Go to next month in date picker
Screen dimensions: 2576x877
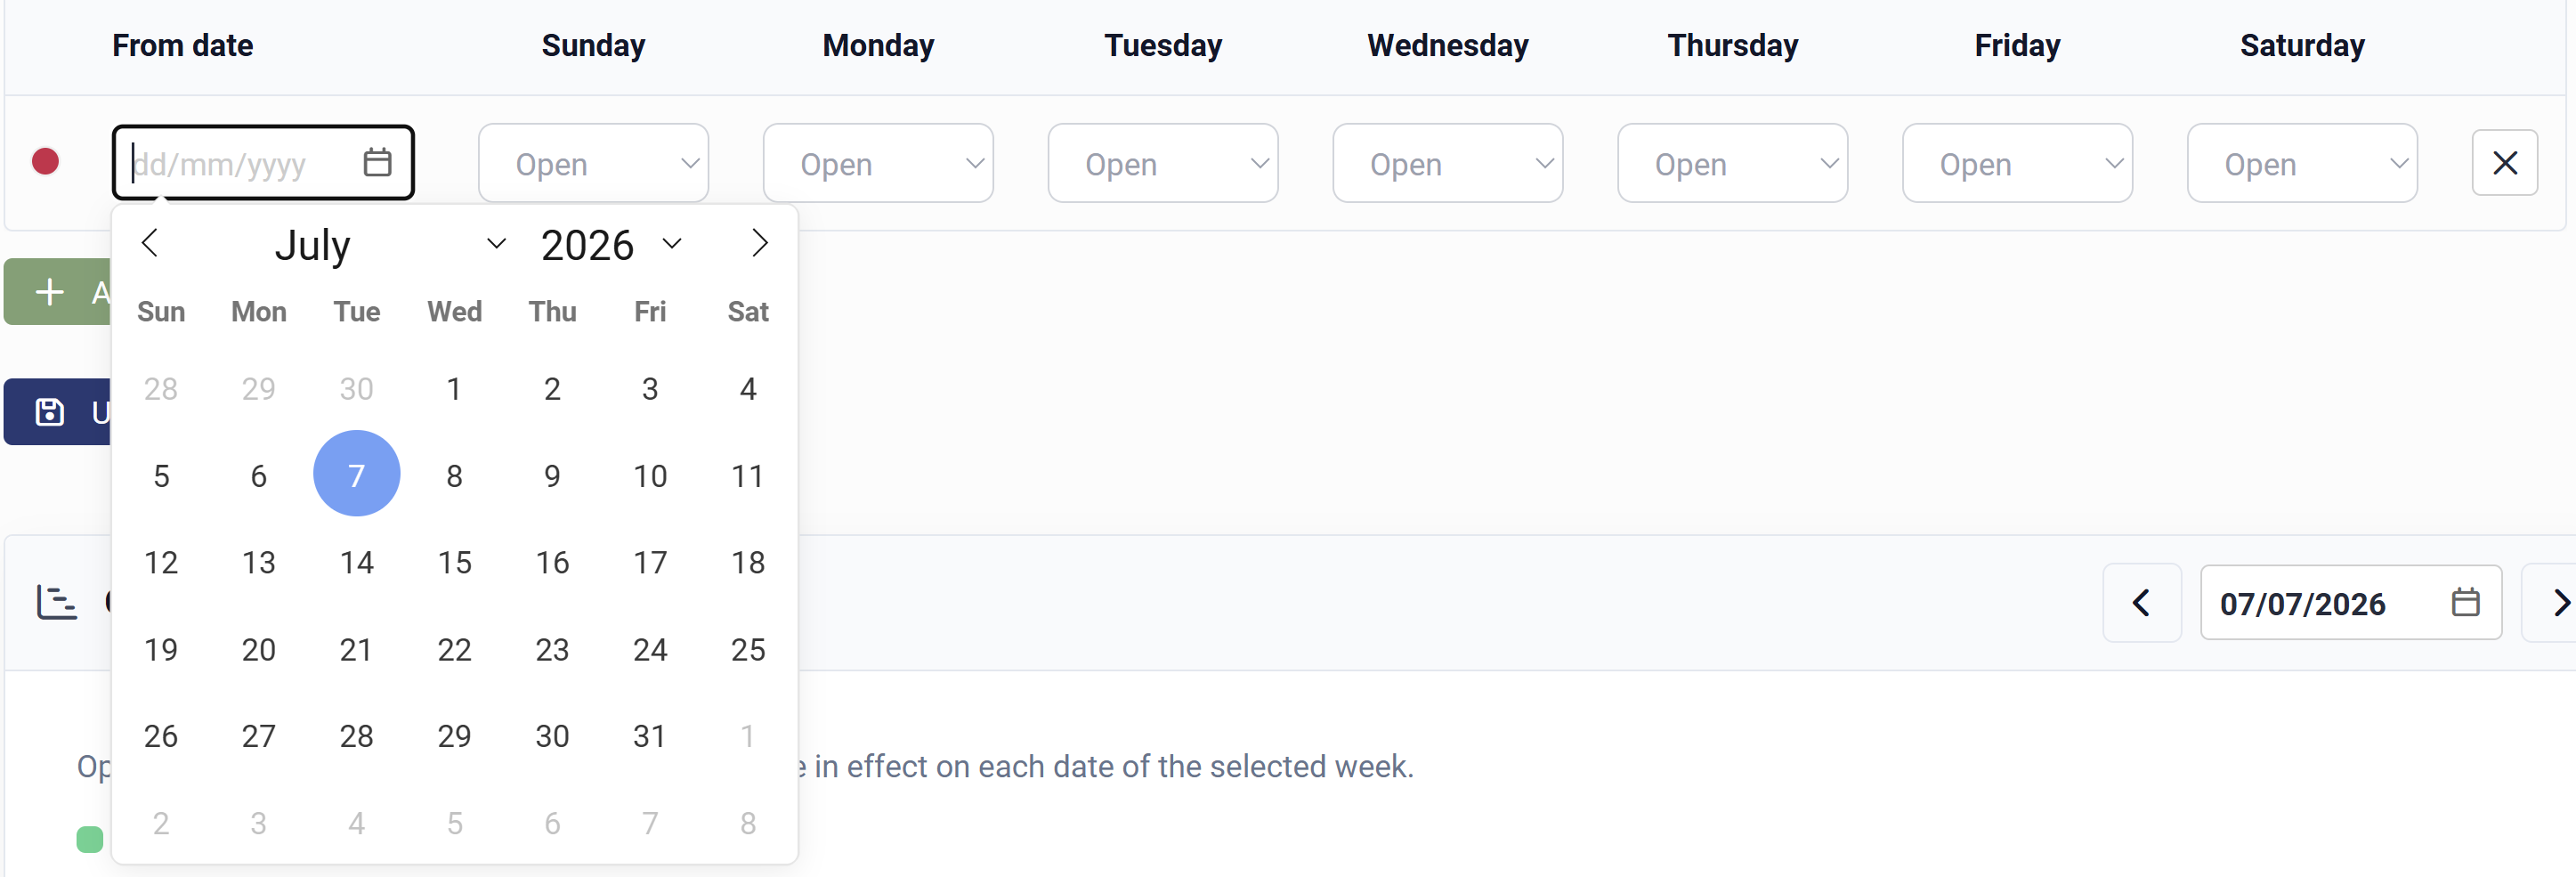point(760,243)
